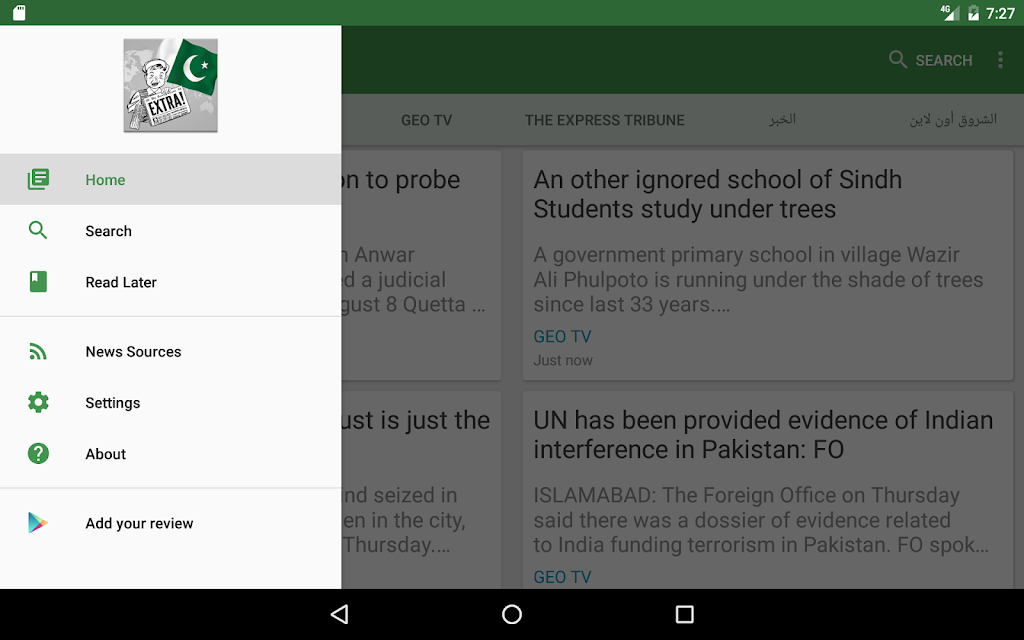1024x640 pixels.
Task: Tap the Settings gear icon
Action: (x=38, y=402)
